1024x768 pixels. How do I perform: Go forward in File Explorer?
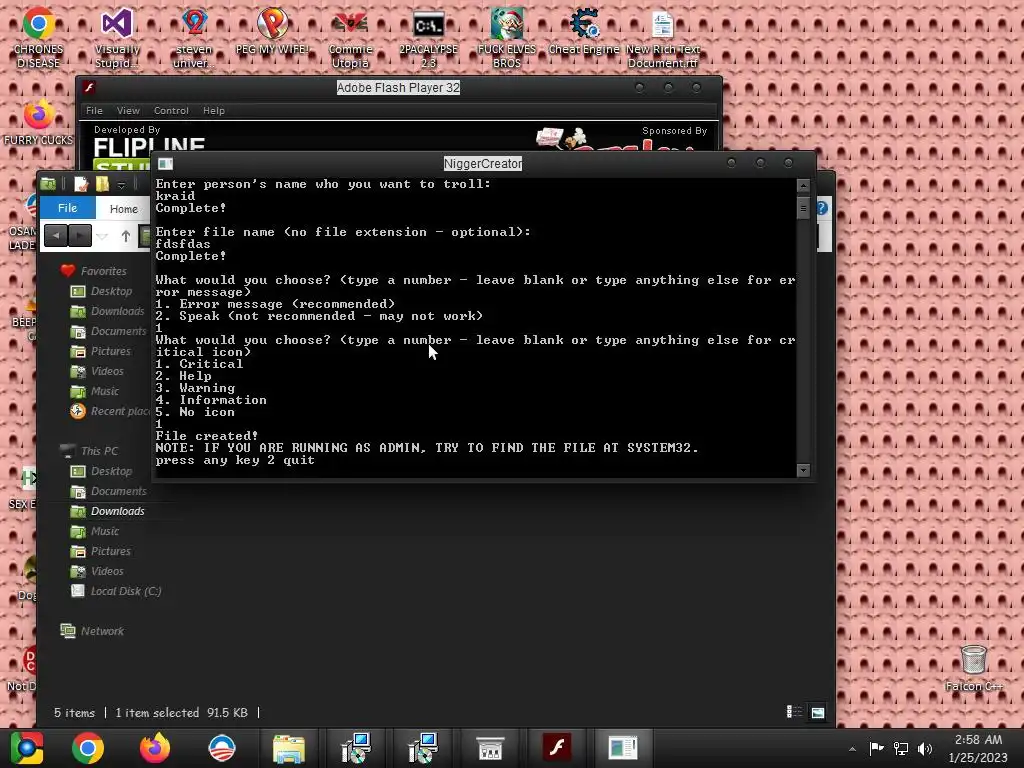click(x=80, y=235)
